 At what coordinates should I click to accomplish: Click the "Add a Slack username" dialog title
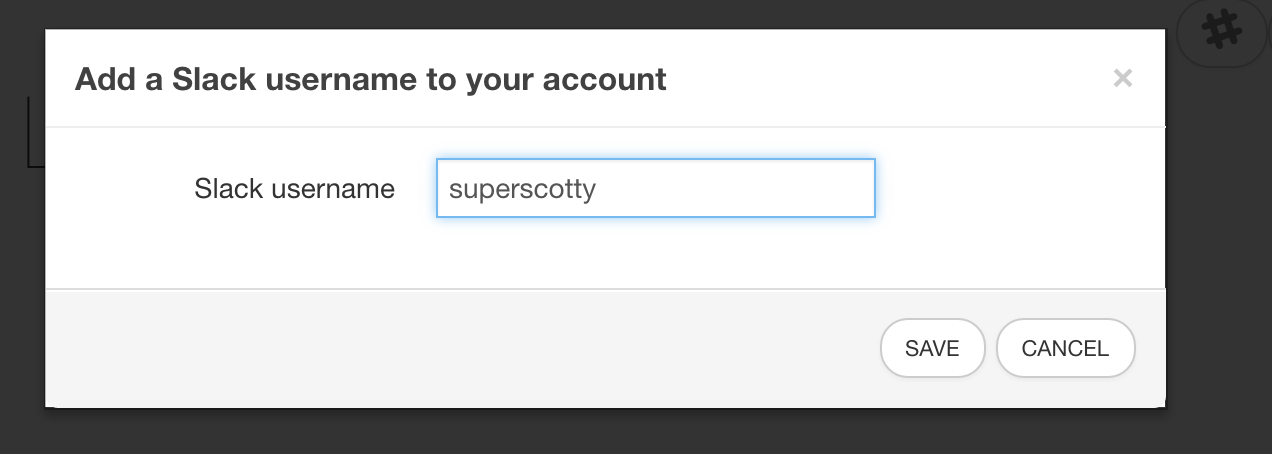pos(371,79)
